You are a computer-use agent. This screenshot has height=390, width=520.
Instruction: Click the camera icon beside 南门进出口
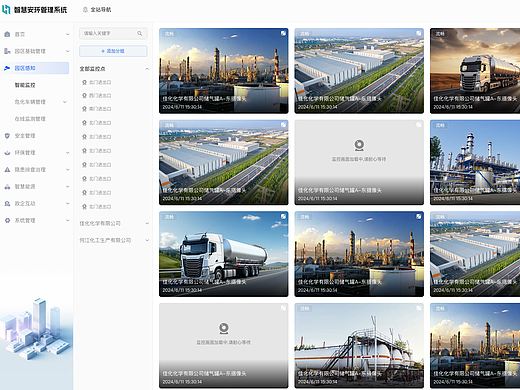84,109
